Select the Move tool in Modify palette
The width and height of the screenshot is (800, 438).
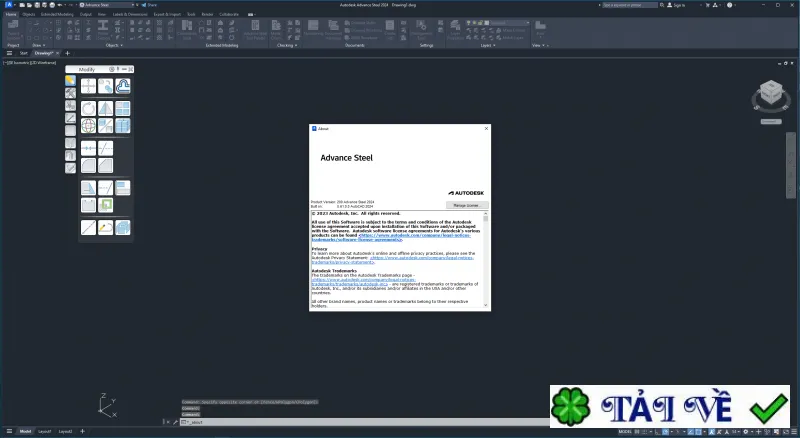coord(88,86)
